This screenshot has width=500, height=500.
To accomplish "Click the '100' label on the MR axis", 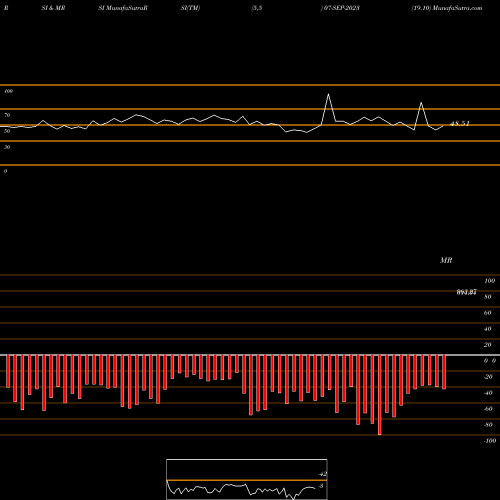I will coord(490,281).
